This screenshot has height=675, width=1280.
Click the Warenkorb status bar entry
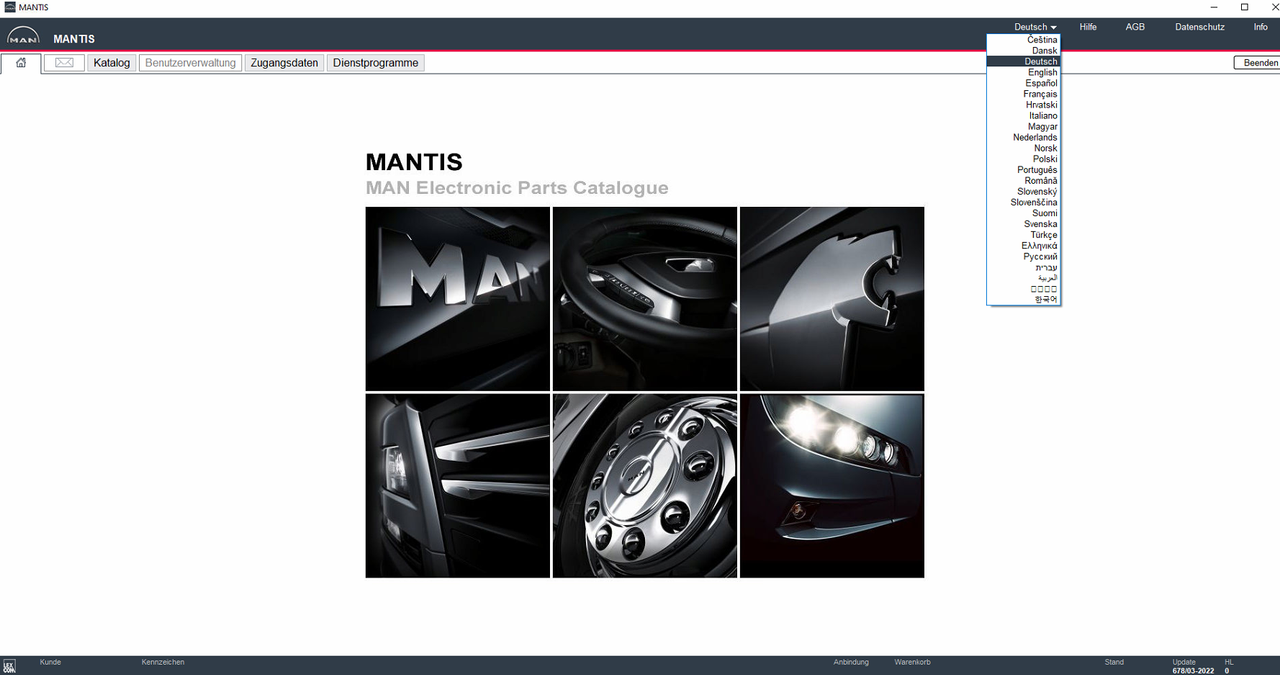[913, 662]
